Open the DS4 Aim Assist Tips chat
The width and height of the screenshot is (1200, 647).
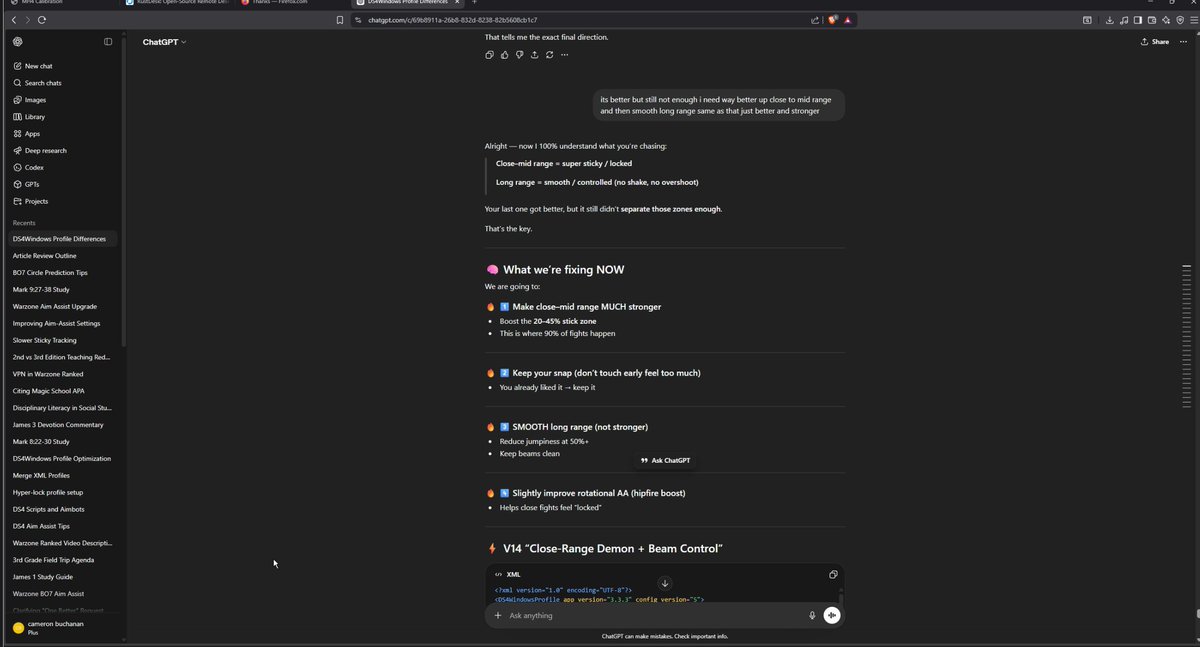tap(61, 526)
